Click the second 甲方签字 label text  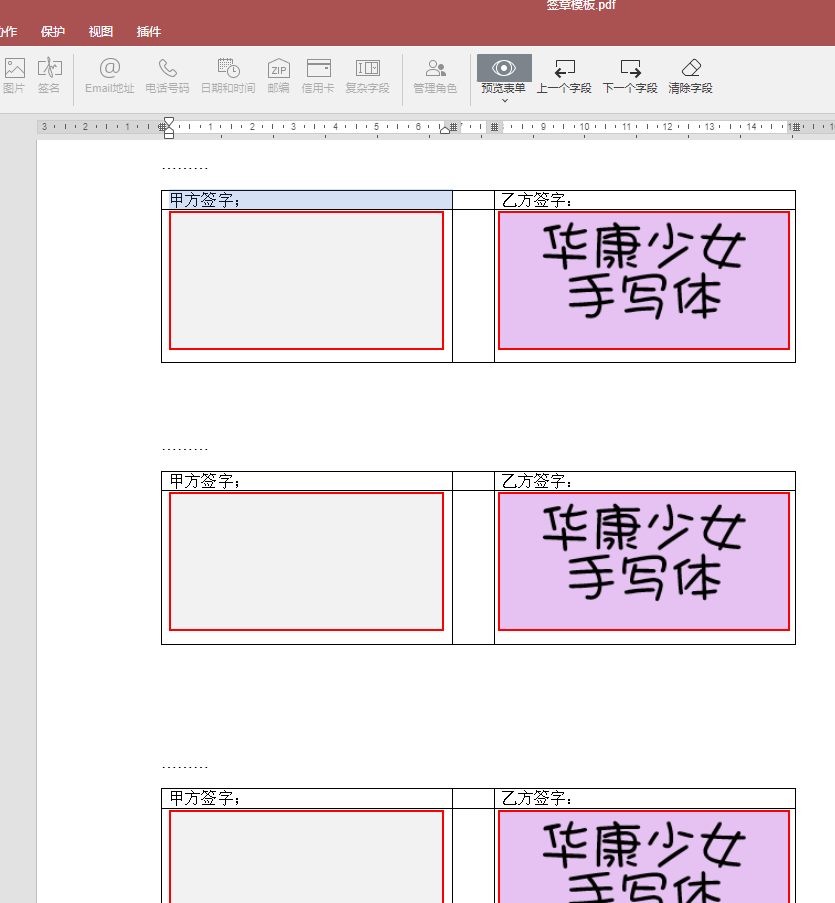pyautogui.click(x=205, y=481)
